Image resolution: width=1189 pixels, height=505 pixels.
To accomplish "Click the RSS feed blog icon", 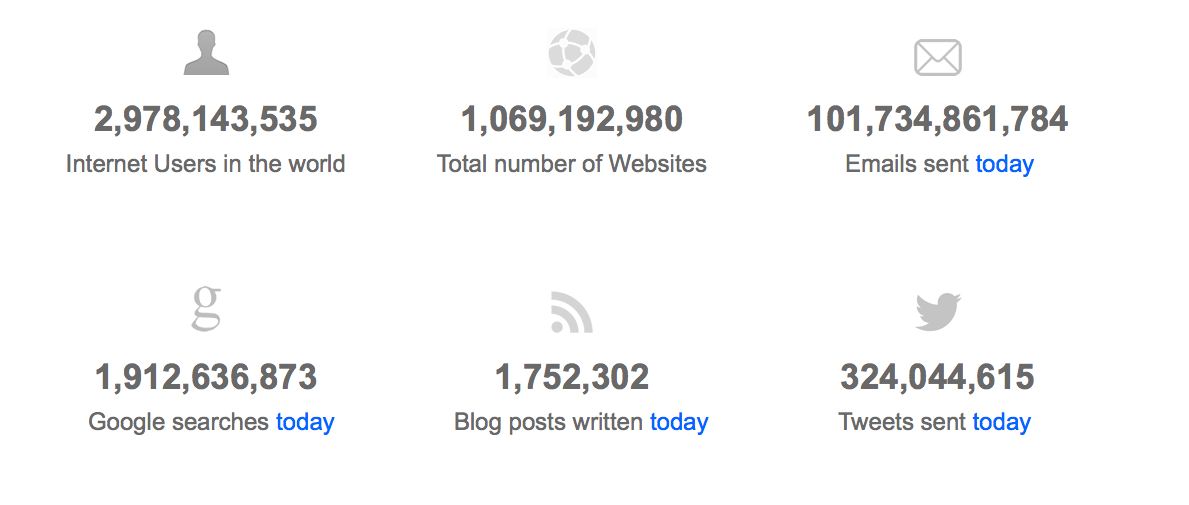I will point(572,312).
